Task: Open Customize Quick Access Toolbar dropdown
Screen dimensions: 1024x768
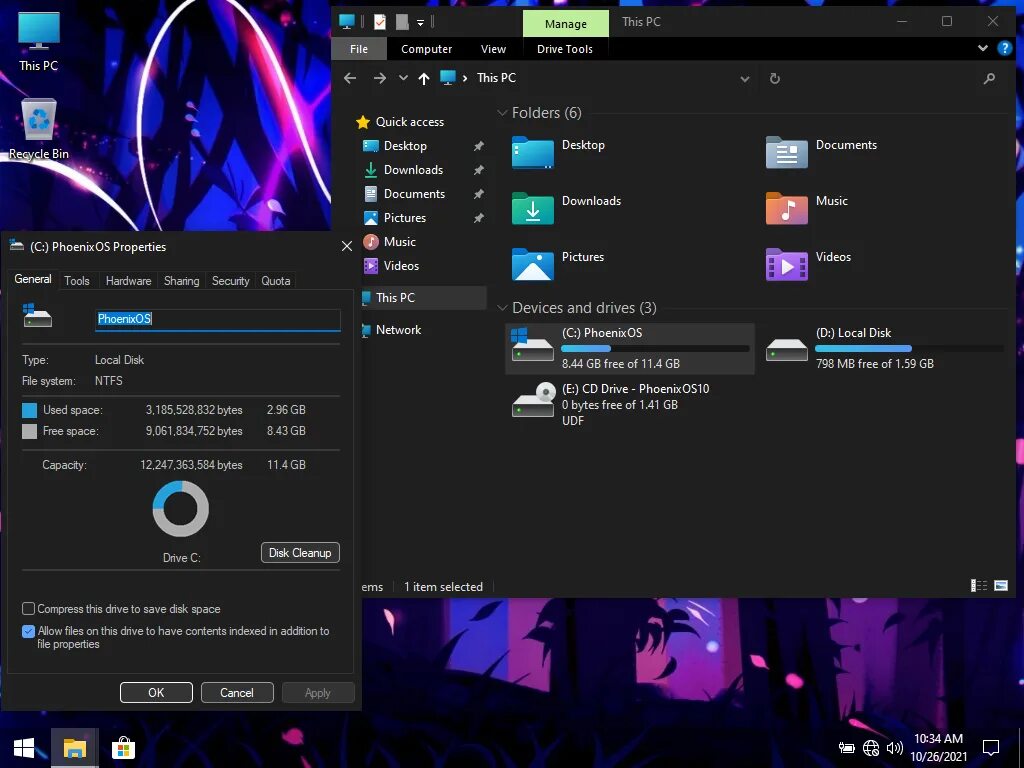Action: (x=421, y=23)
